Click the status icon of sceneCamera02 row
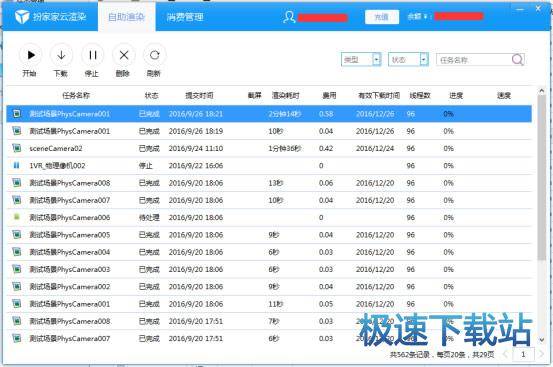 click(17, 148)
